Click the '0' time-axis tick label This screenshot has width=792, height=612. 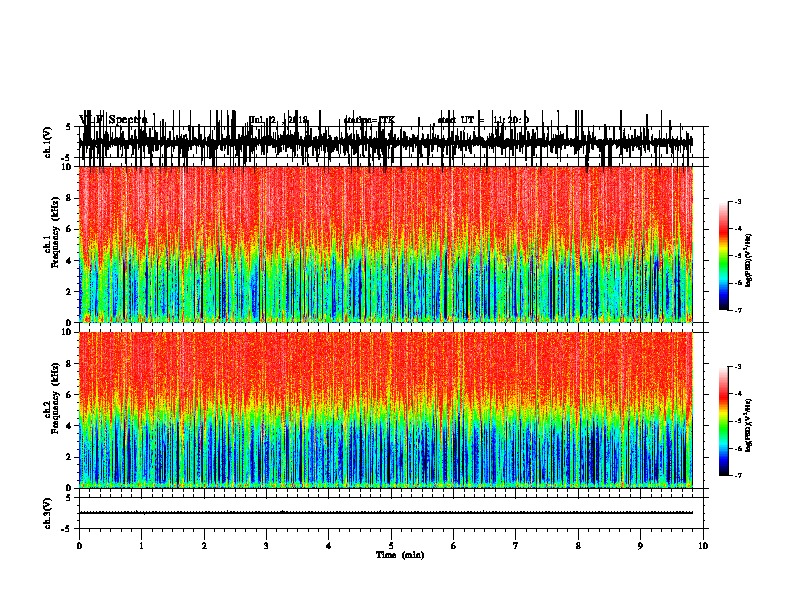(x=79, y=546)
